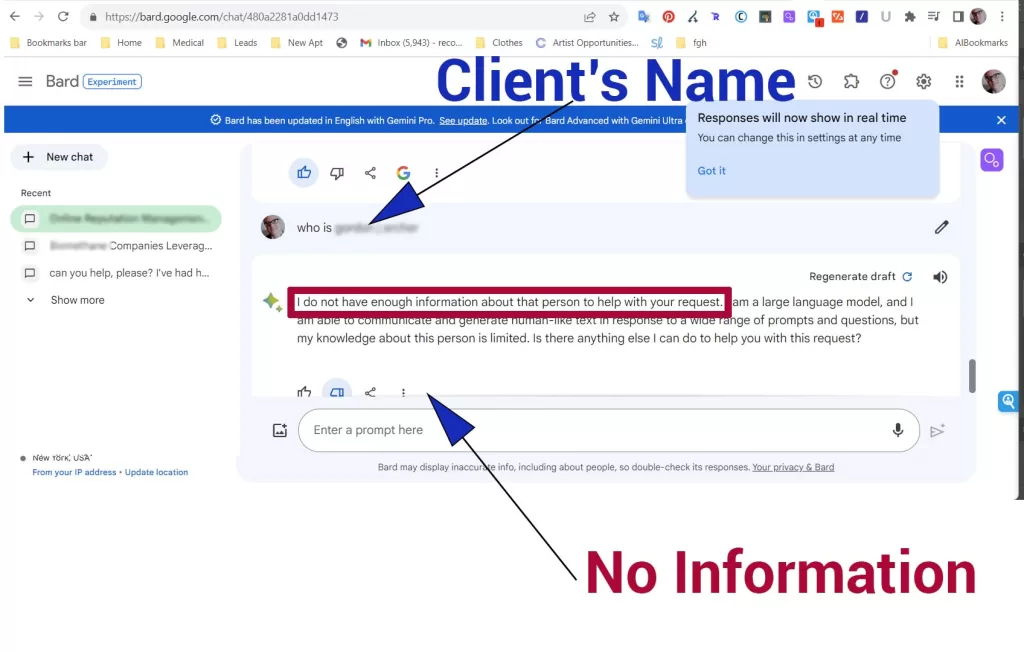The width and height of the screenshot is (1024, 652).
Task: Open the Chrome three-dot menu
Action: click(x=1003, y=16)
